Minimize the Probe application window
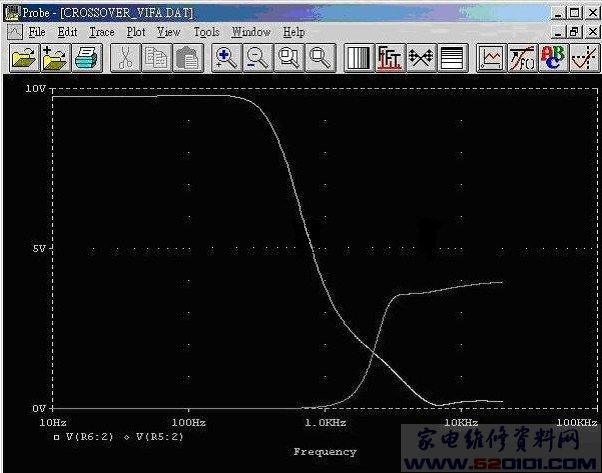602x473 pixels. 559,13
